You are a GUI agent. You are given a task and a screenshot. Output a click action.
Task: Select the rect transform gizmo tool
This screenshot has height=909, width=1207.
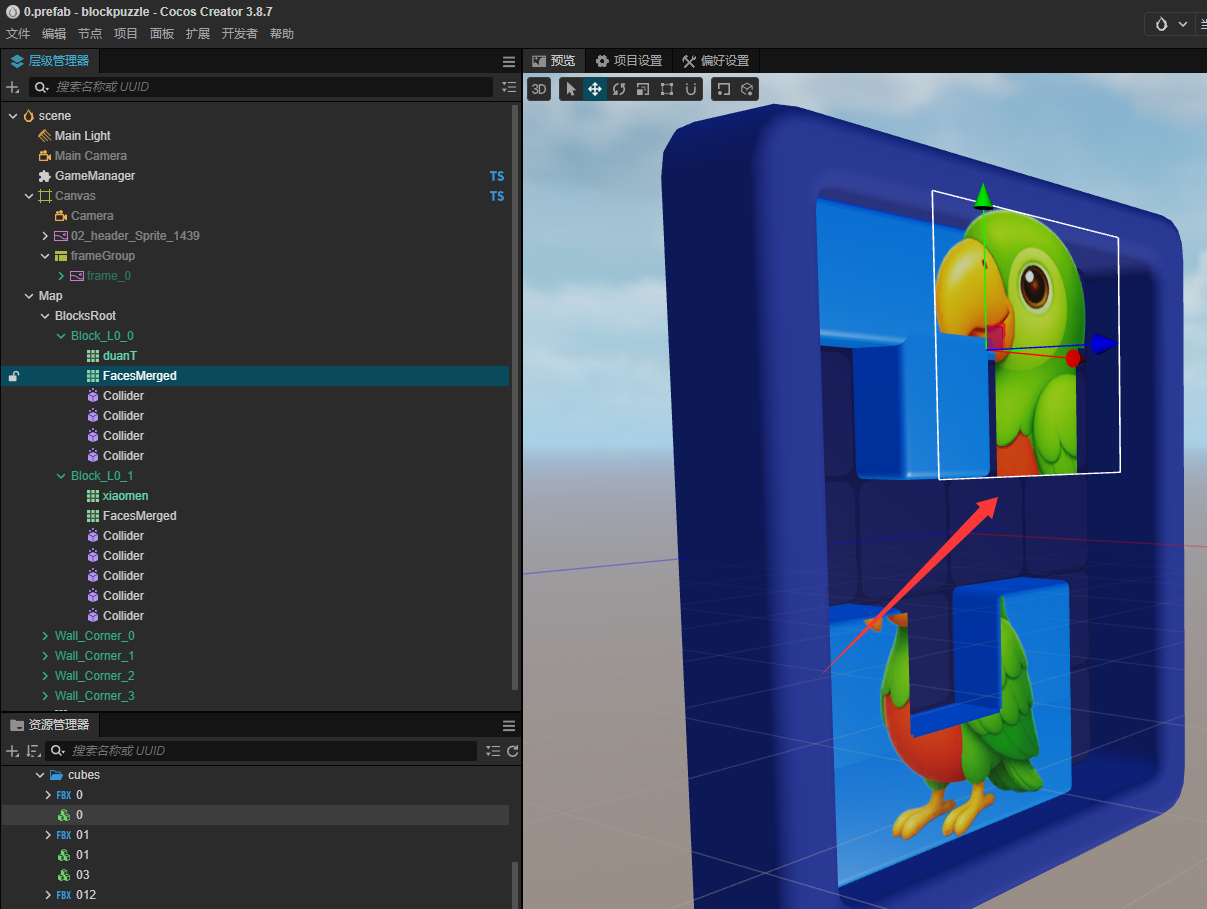coord(667,89)
